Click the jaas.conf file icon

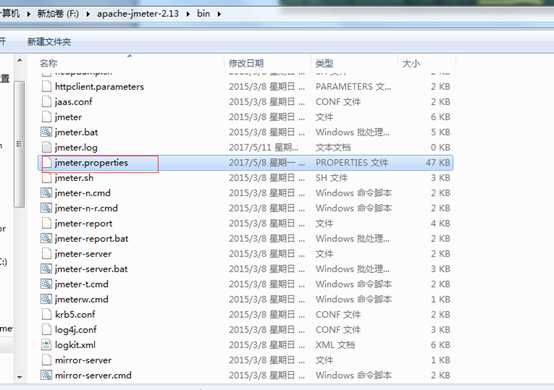46,102
